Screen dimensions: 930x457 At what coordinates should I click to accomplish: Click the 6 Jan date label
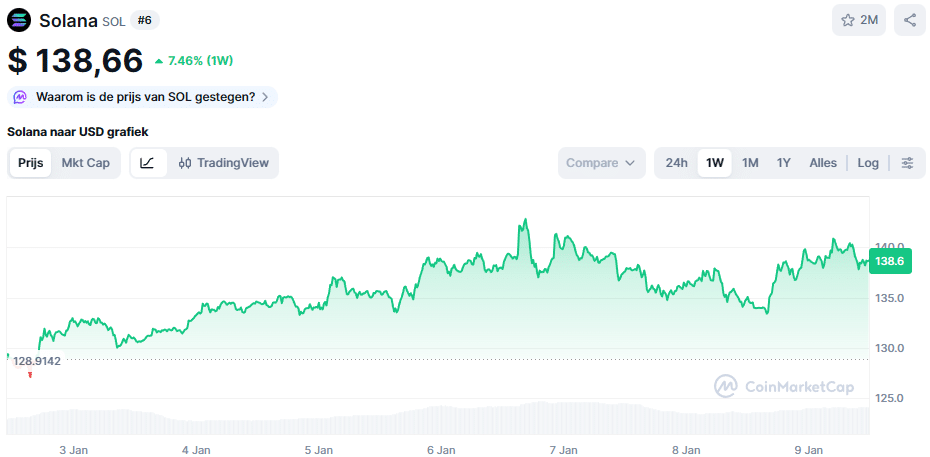[441, 450]
